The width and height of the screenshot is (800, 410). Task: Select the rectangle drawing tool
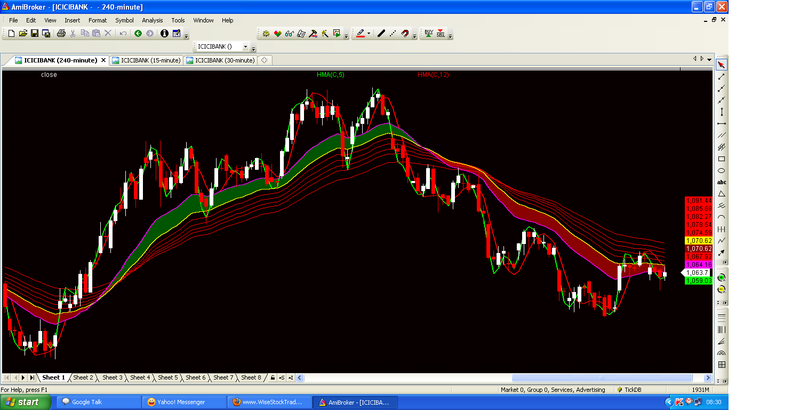coord(721,159)
